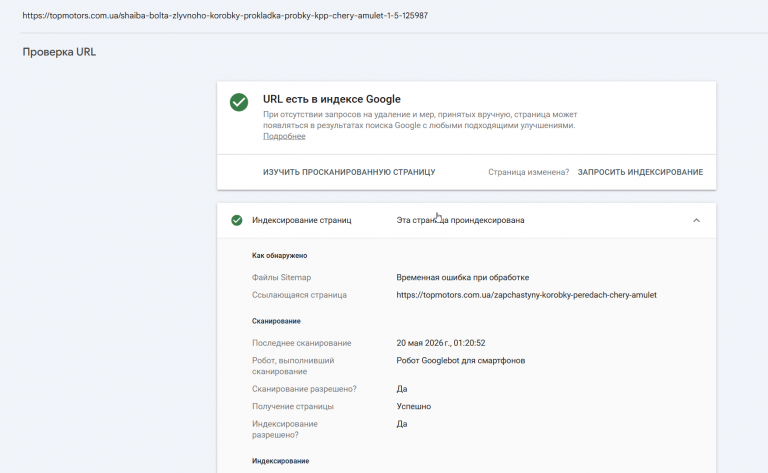Viewport: 768px width, 473px height.
Task: Click the 'URL есть в индексе Google' title
Action: [332, 99]
